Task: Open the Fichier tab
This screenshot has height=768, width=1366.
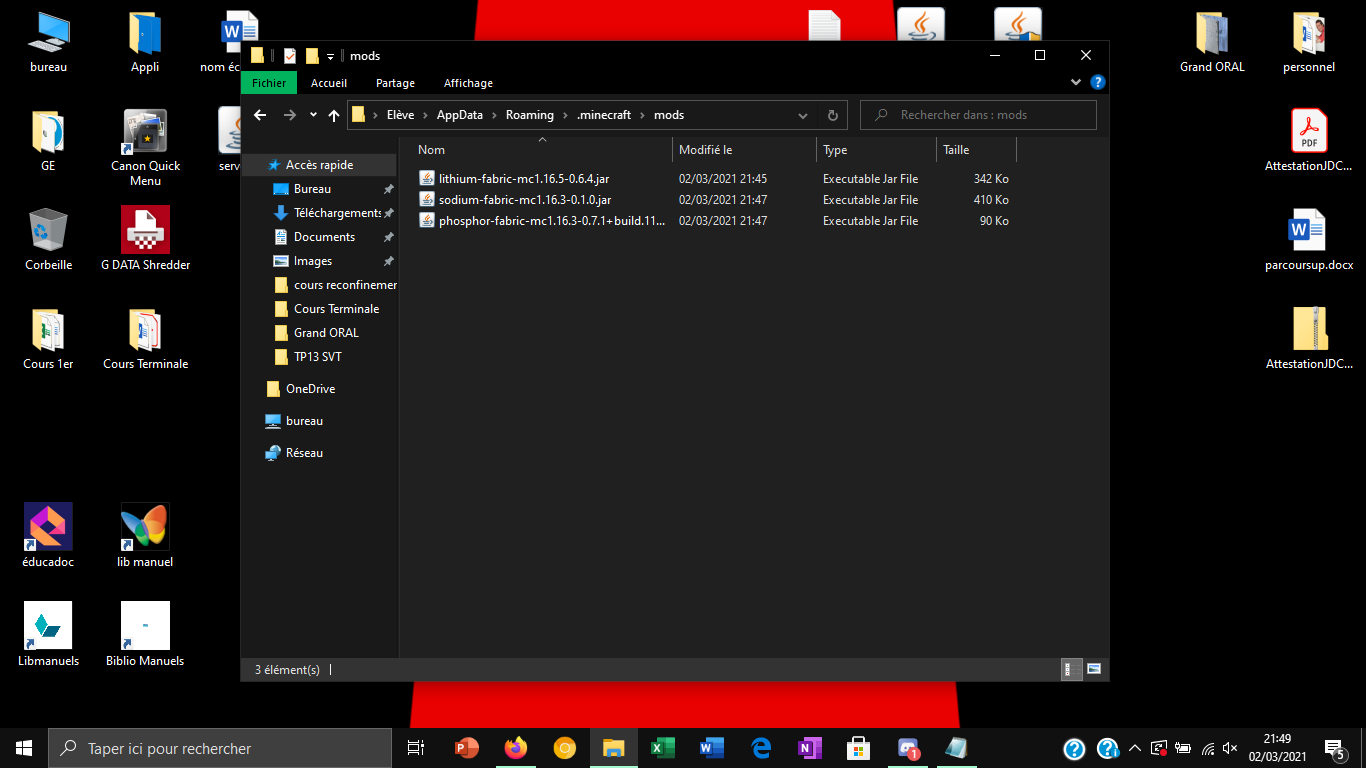Action: pos(269,83)
